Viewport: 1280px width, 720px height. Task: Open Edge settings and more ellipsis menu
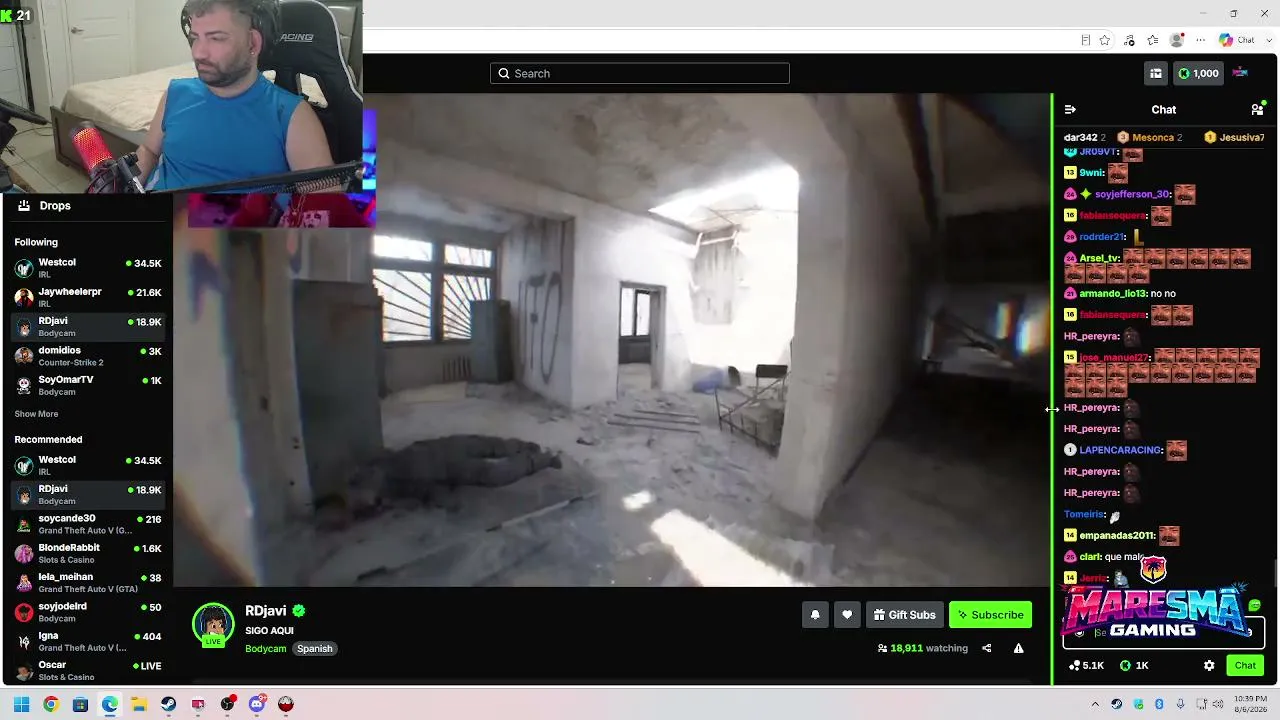1201,40
